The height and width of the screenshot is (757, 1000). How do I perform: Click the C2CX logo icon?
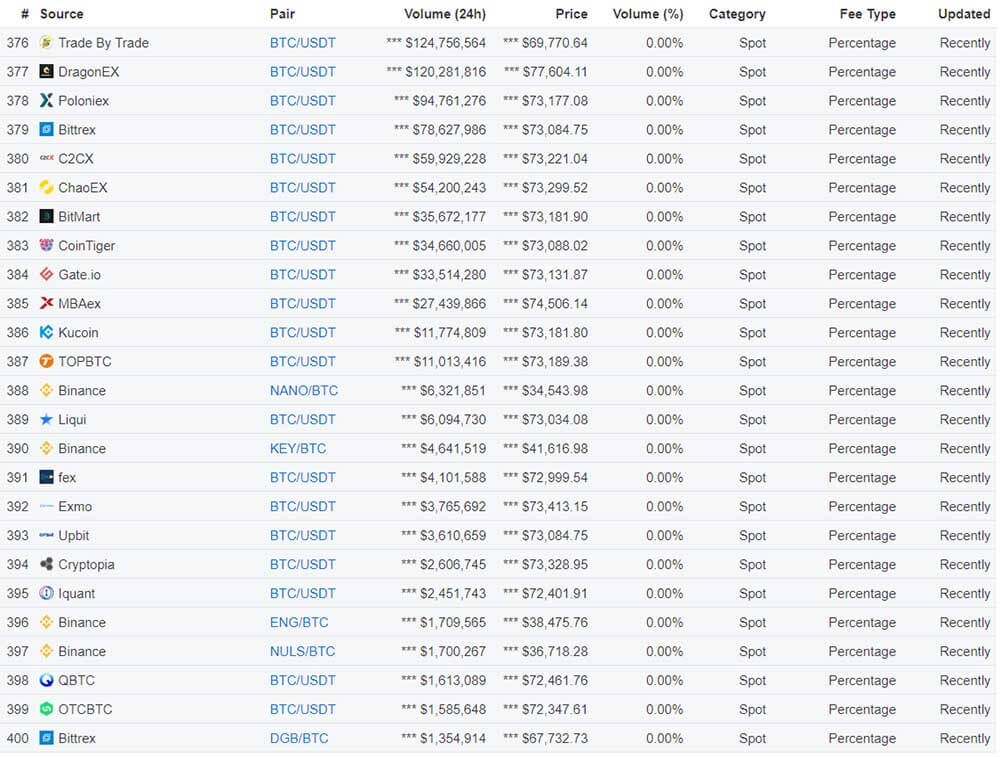46,158
